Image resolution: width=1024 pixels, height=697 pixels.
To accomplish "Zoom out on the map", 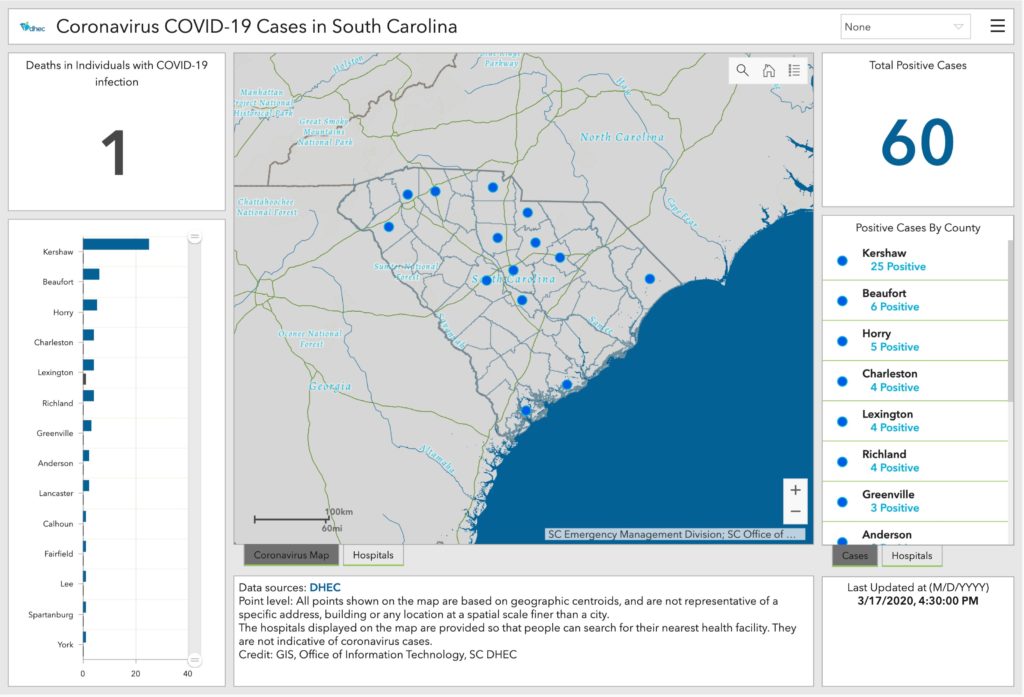I will pyautogui.click(x=795, y=512).
